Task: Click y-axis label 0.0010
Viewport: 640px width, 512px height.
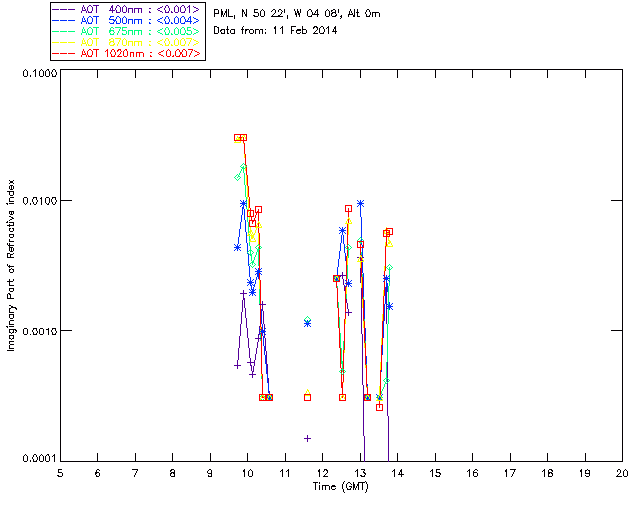Action: tap(39, 331)
